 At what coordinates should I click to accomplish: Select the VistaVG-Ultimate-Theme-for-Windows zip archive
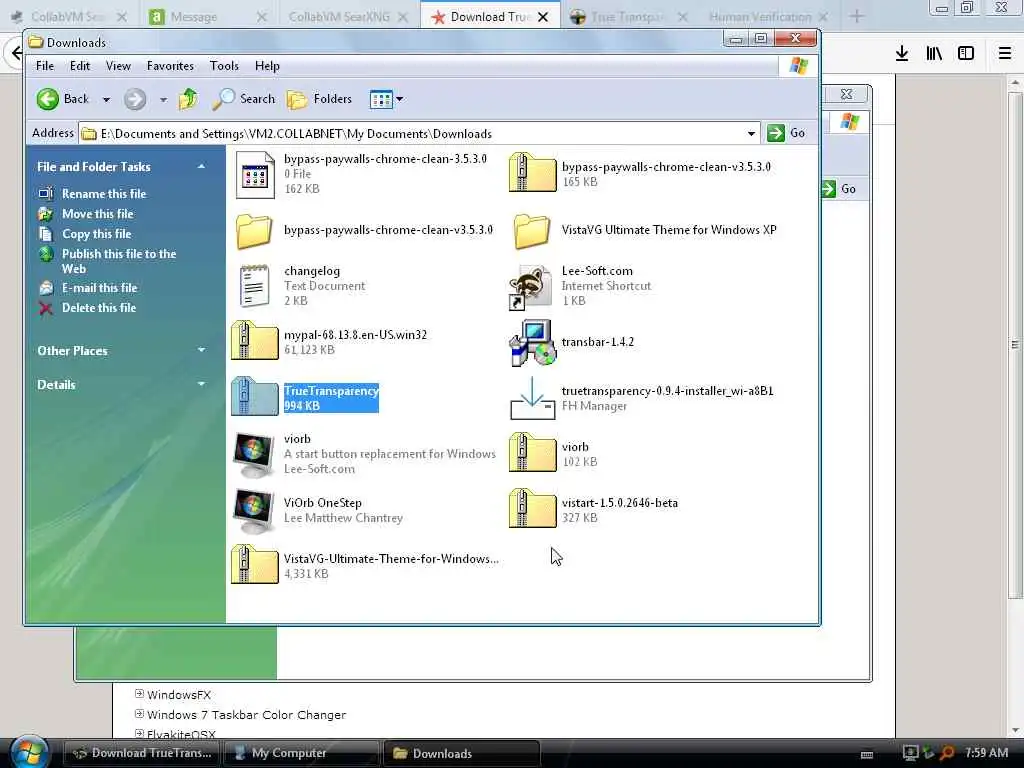coord(255,565)
